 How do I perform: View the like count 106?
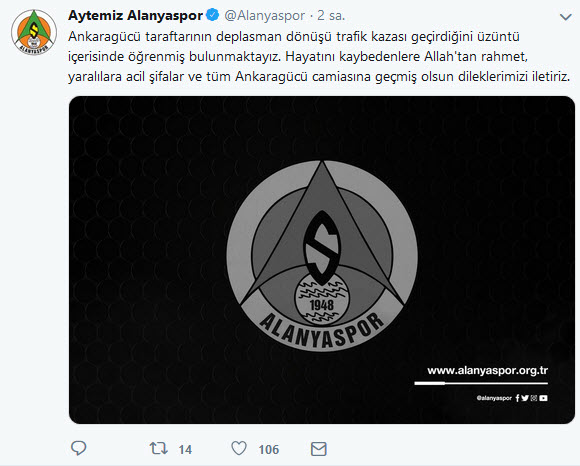(x=269, y=450)
